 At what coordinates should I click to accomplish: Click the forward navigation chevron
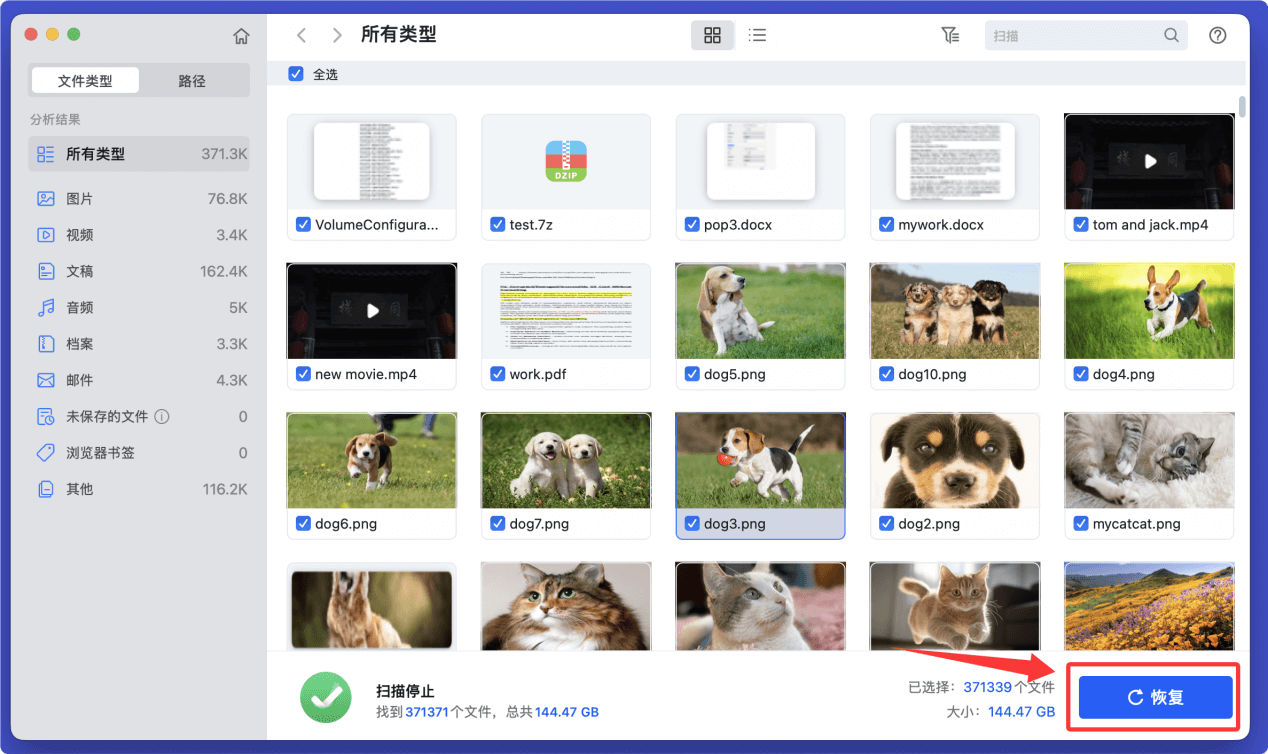337,35
